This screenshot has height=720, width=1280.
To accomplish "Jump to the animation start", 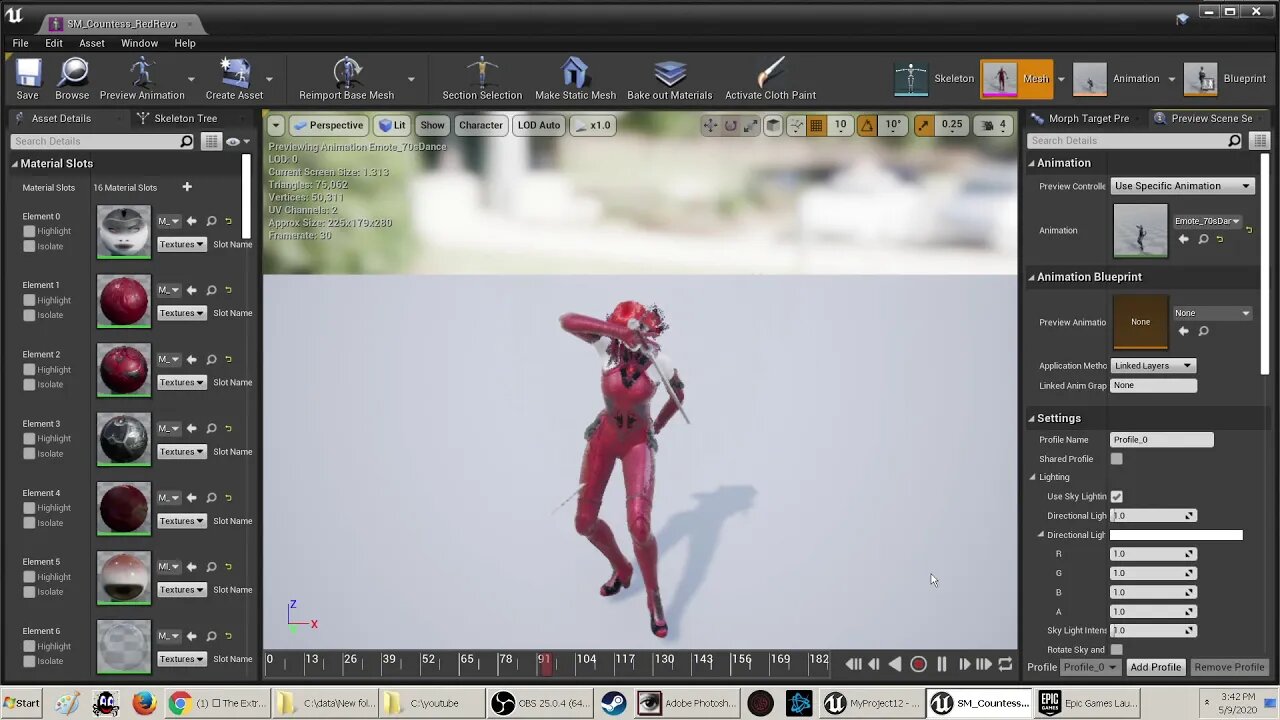I will (x=853, y=664).
